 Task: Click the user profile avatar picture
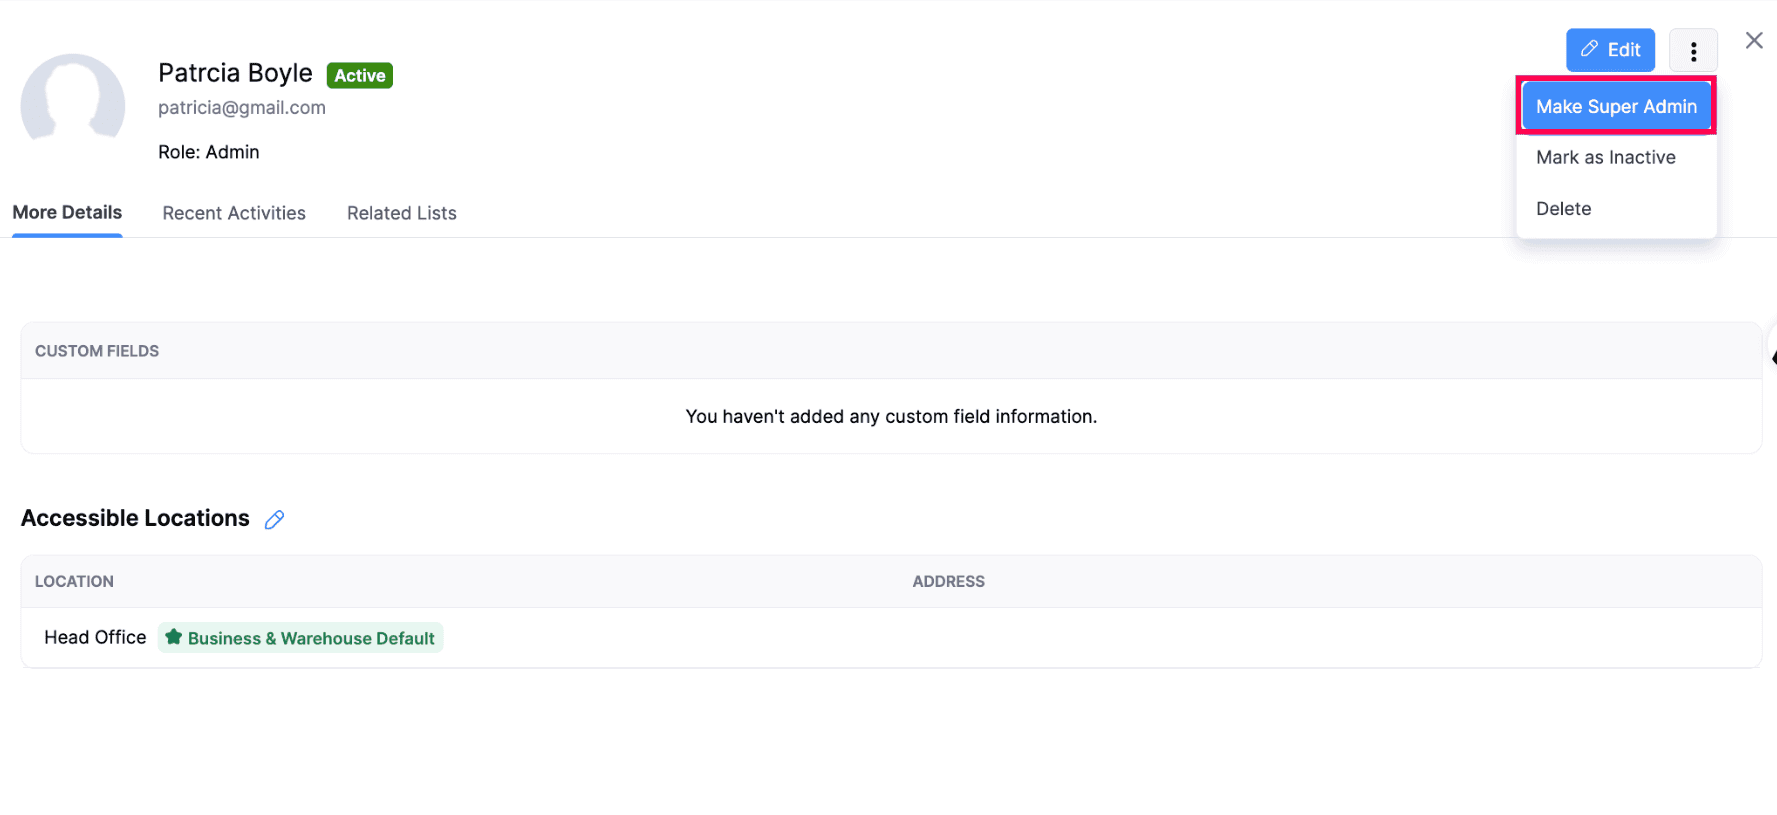(73, 102)
